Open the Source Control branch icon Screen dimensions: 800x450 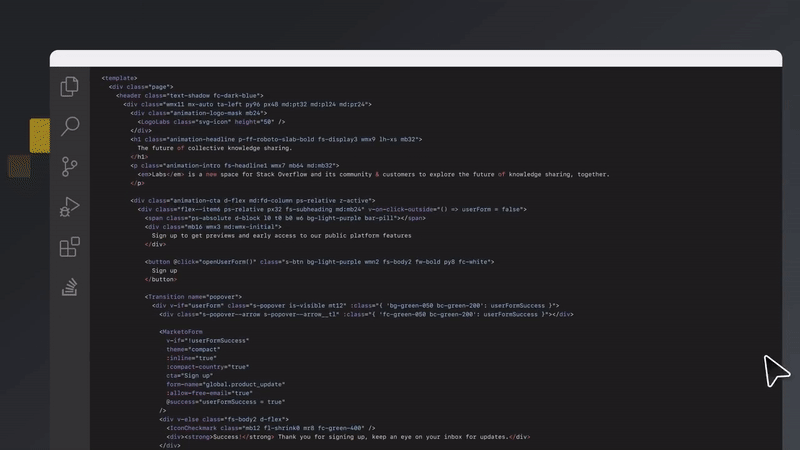tap(69, 166)
